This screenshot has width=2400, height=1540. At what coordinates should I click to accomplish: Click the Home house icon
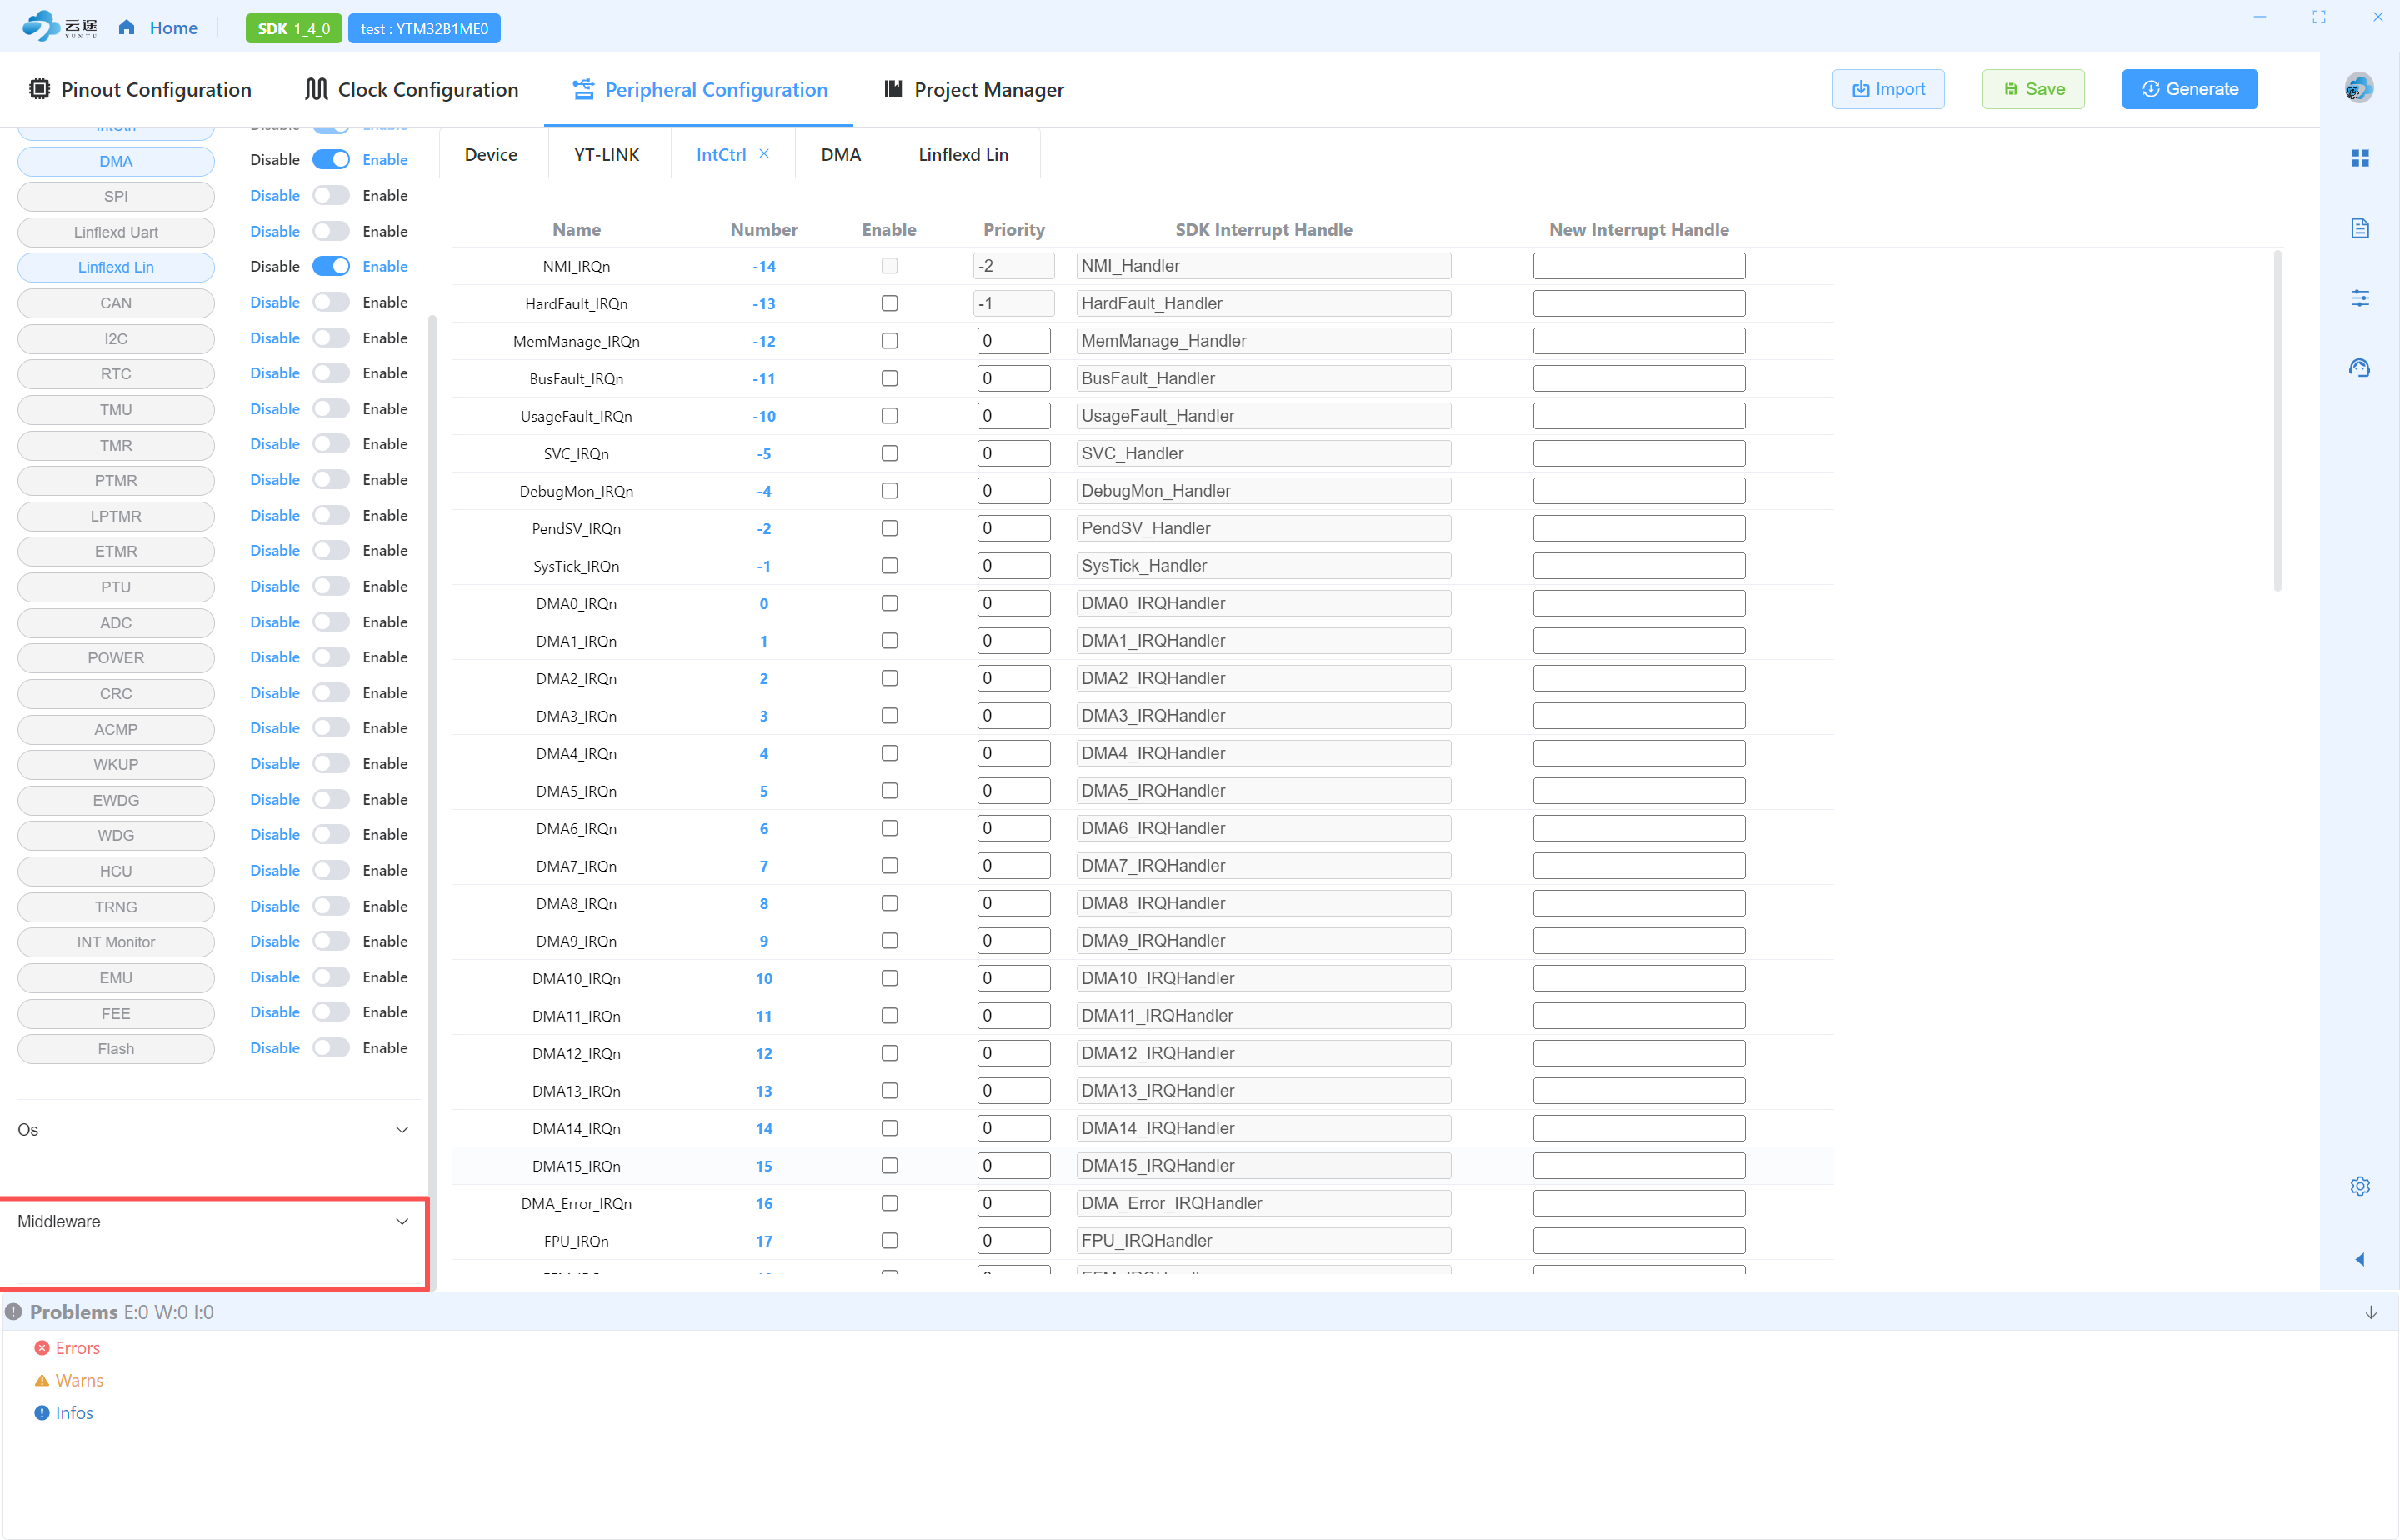pos(127,28)
